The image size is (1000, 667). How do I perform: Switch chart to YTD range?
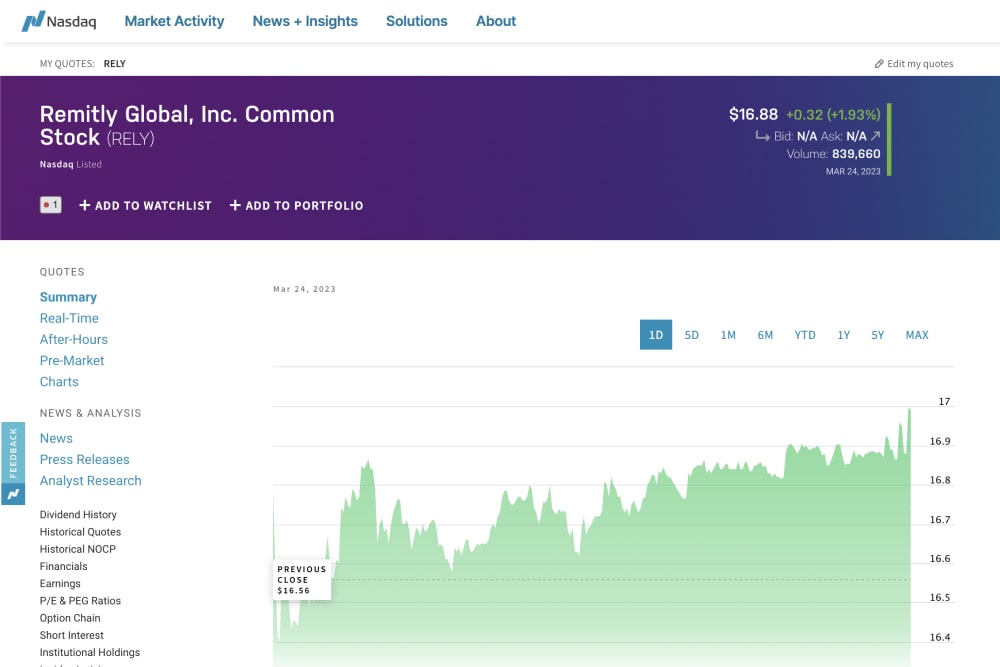pos(805,335)
